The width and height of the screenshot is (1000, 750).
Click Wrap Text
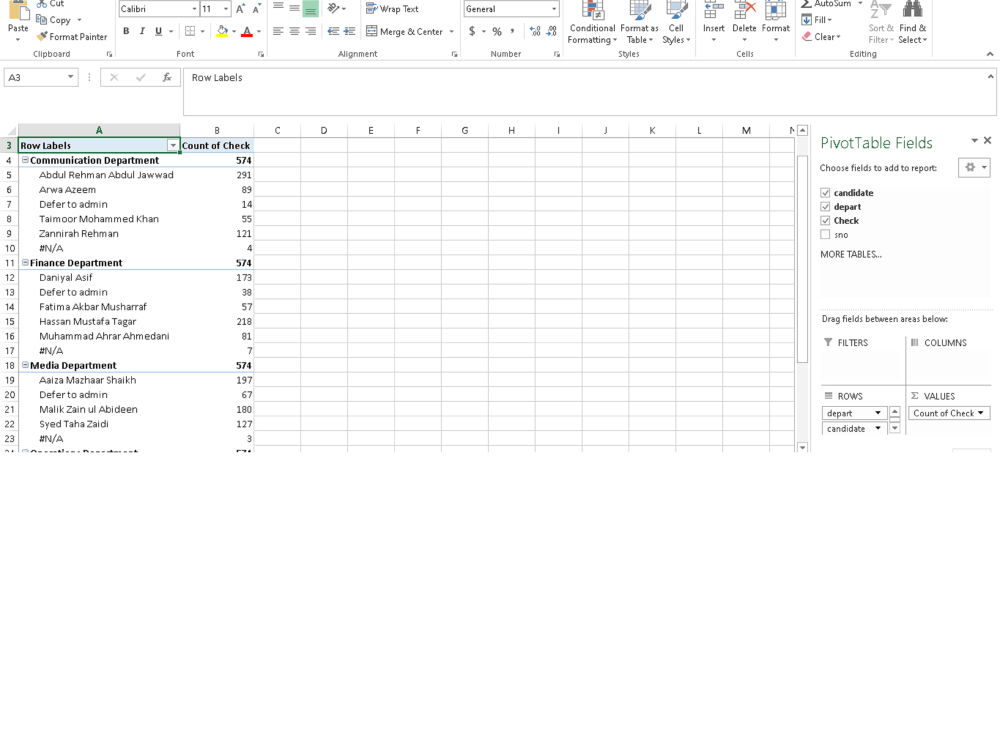(392, 9)
